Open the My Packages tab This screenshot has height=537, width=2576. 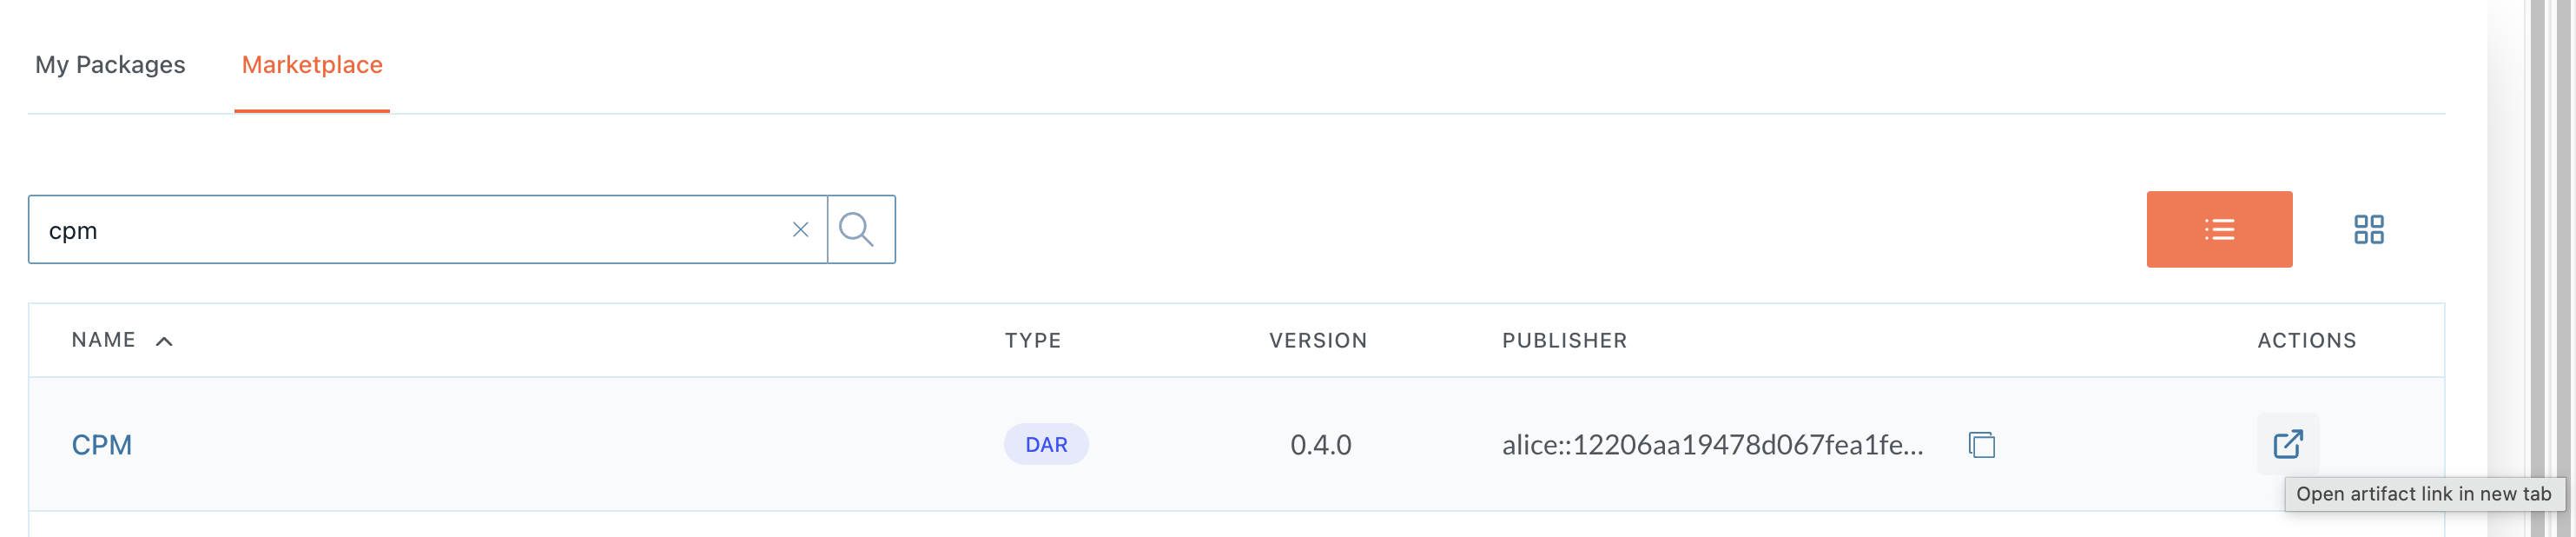tap(110, 65)
